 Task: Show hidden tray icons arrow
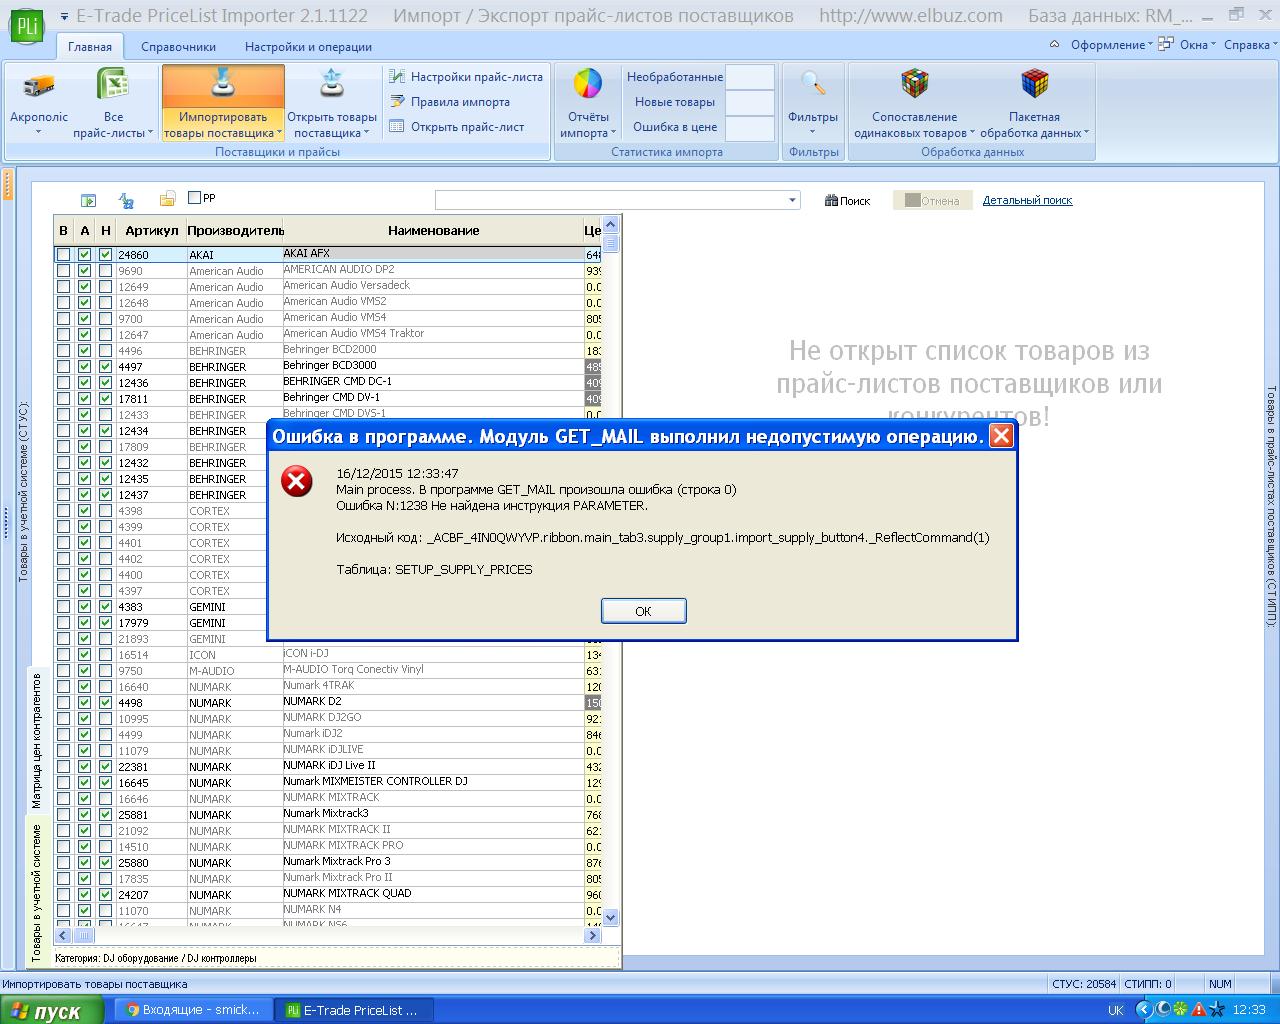[x=1146, y=1010]
